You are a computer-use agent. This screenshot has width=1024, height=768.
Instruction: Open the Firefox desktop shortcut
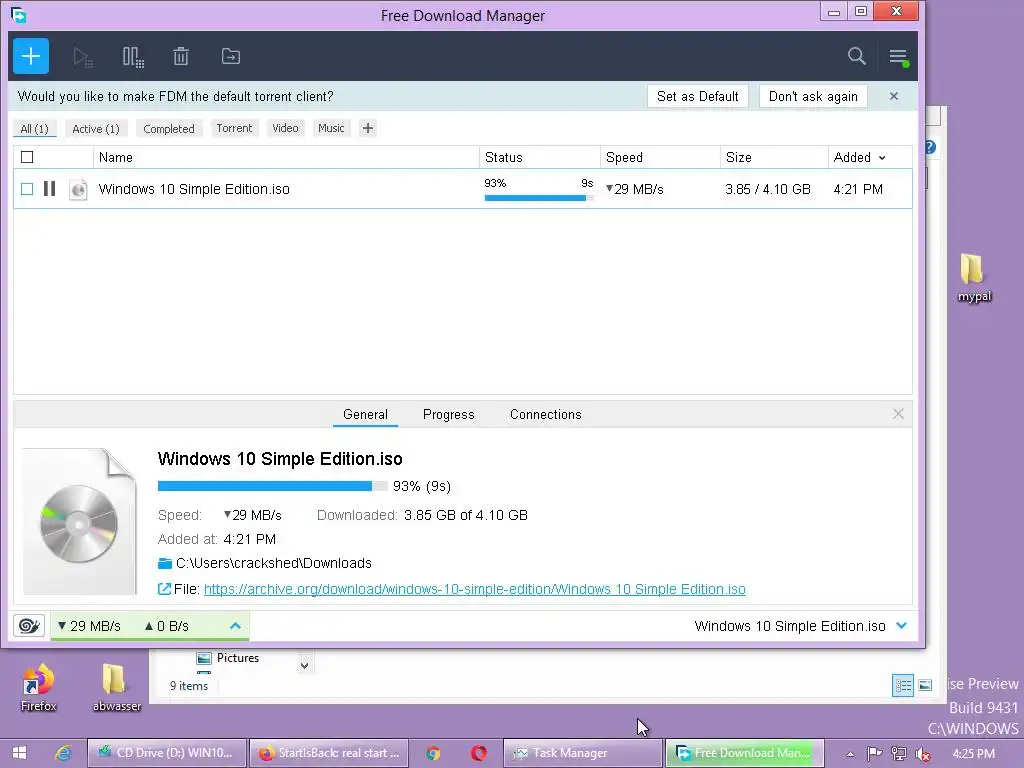[x=39, y=688]
